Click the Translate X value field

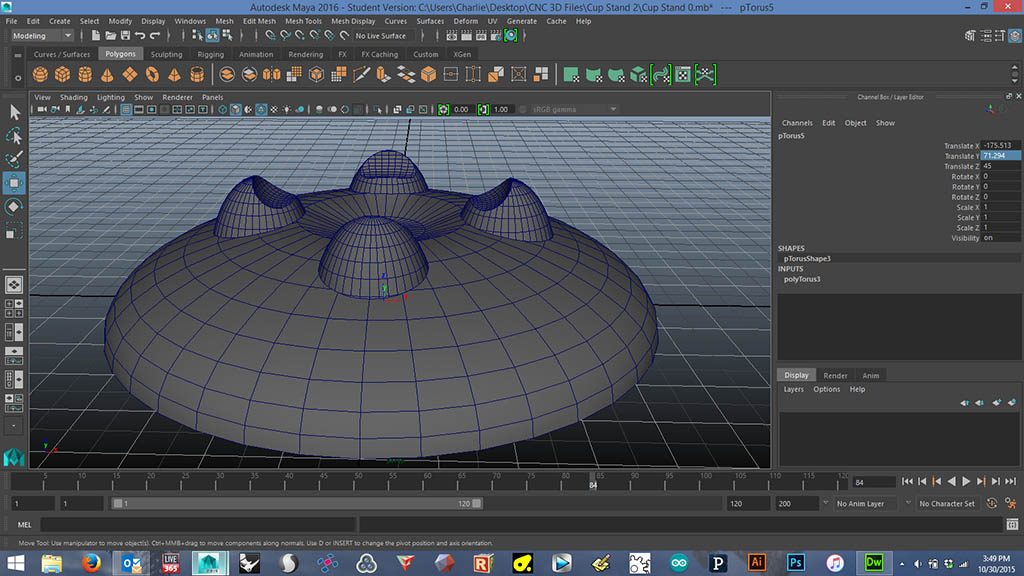tap(1000, 146)
